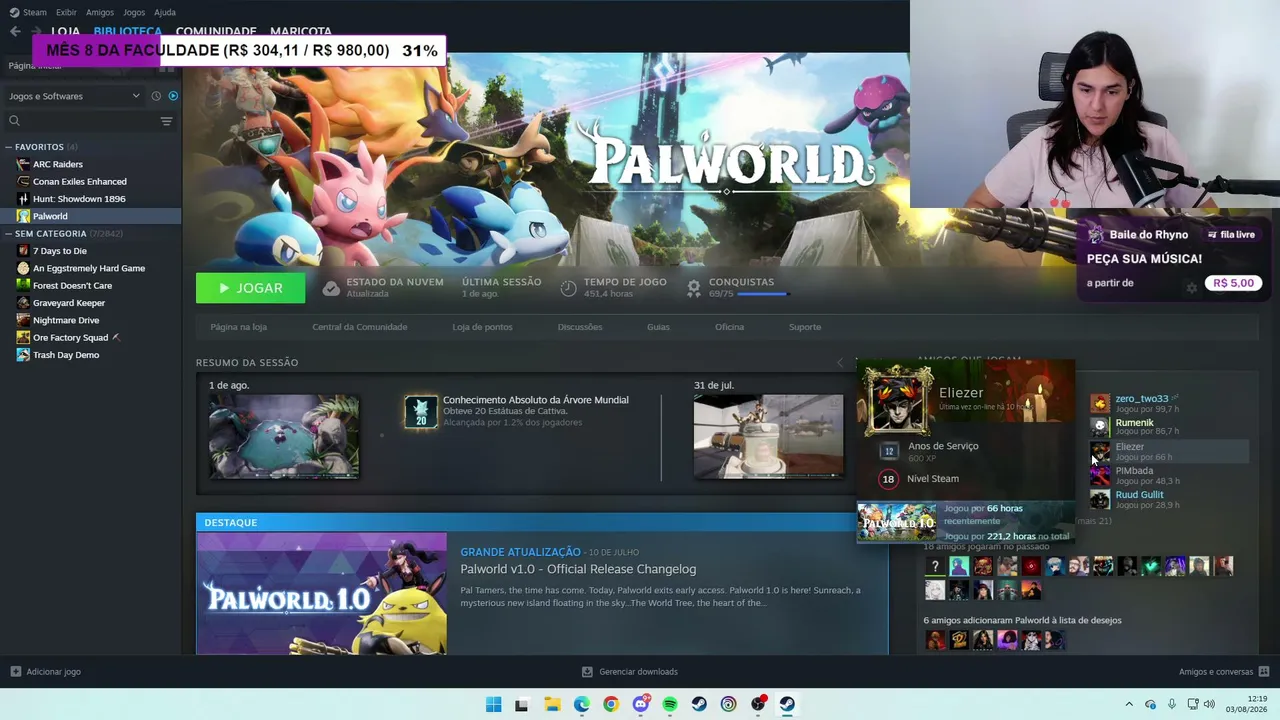Collapse the FAVORITOS category
The height and width of the screenshot is (720, 1280).
click(8, 147)
